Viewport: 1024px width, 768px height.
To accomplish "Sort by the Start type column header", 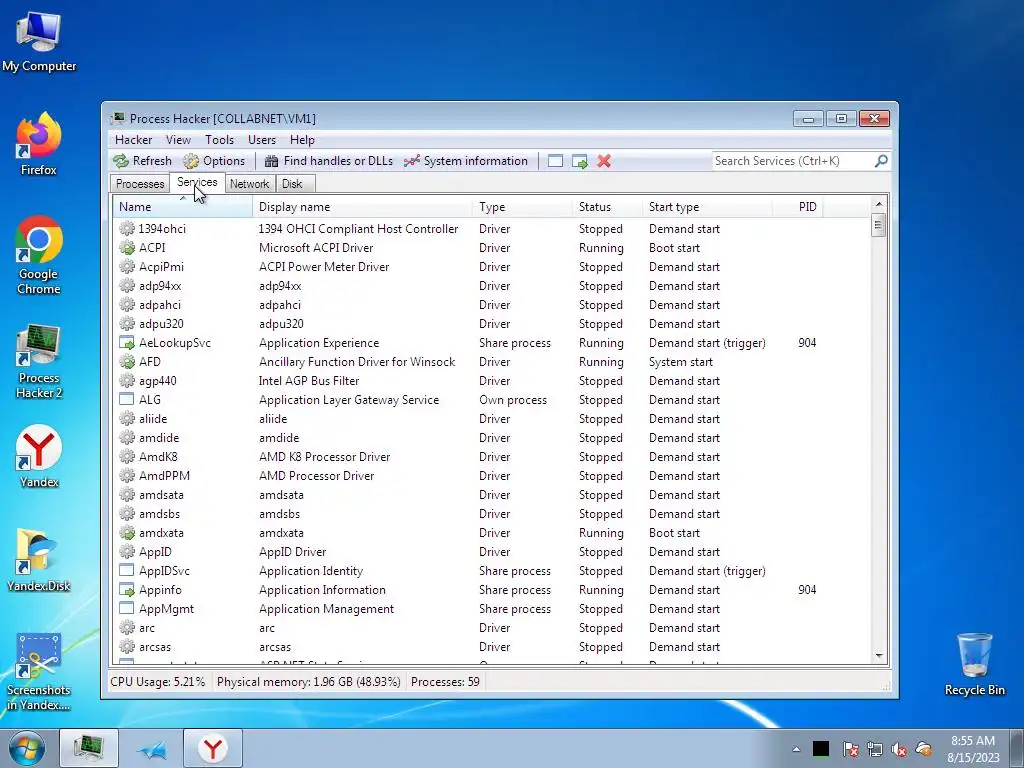I will [707, 206].
